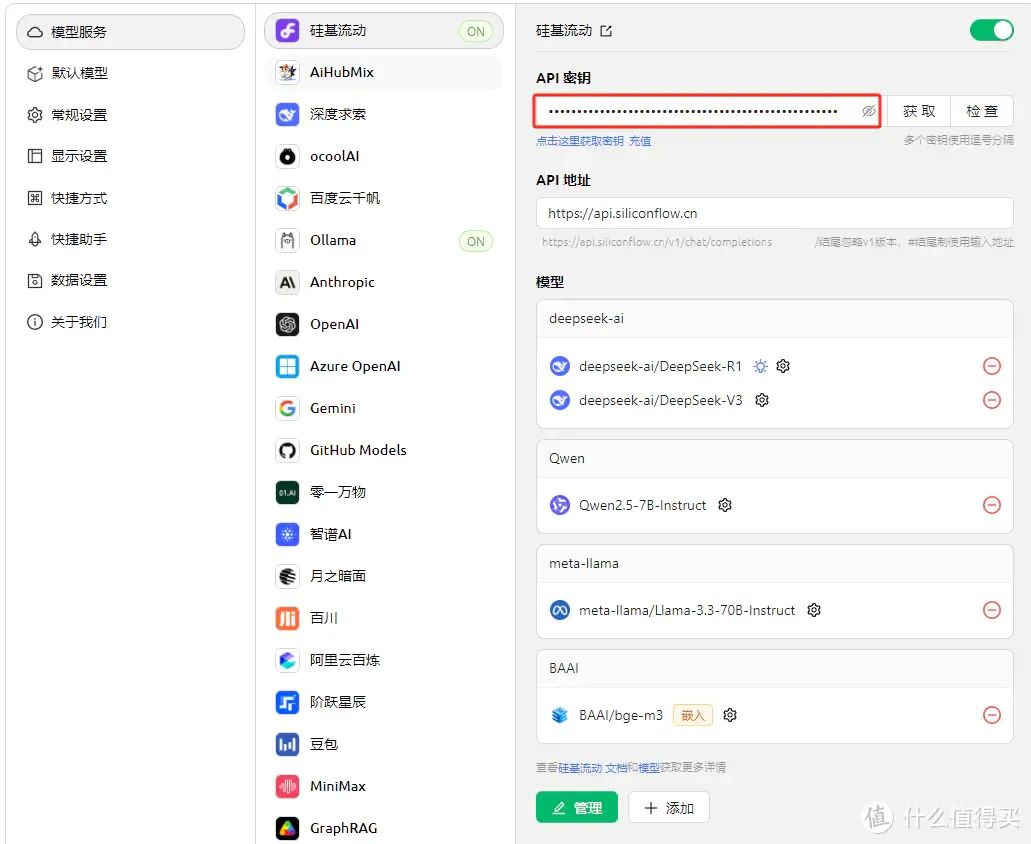Open settings gear for BAAI/bge-m3

730,715
